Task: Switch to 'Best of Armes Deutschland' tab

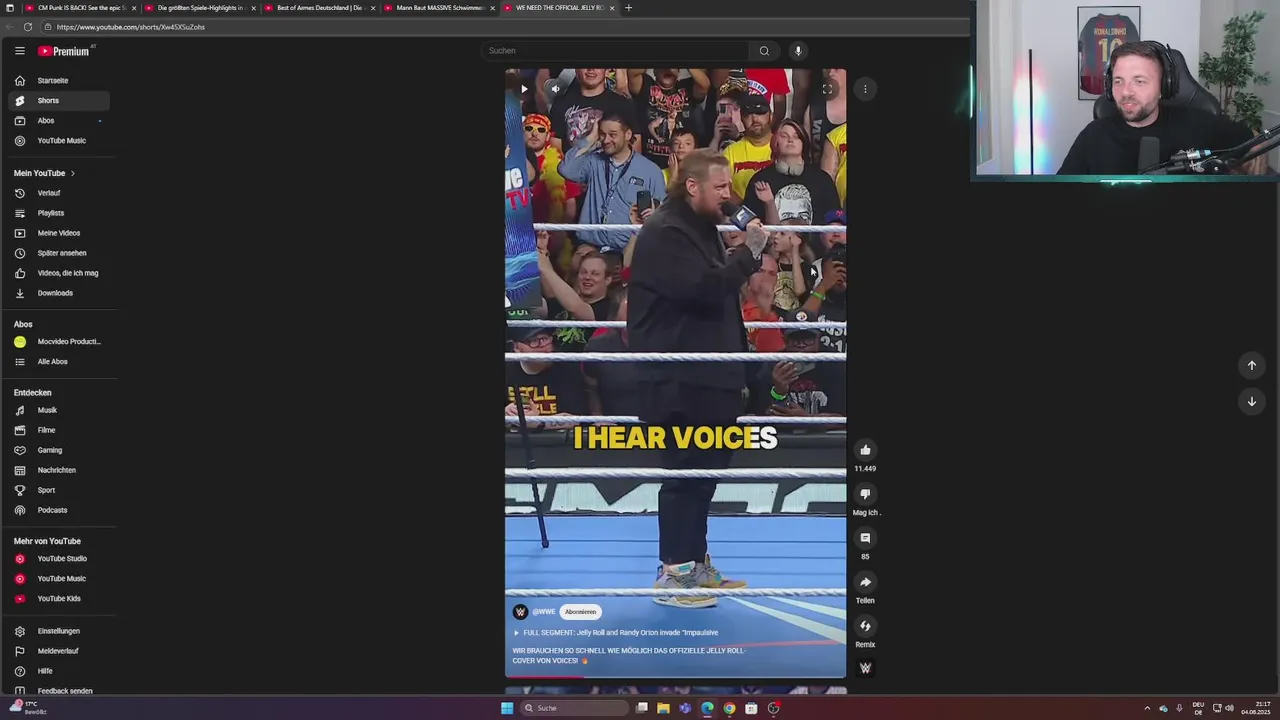Action: (x=320, y=8)
